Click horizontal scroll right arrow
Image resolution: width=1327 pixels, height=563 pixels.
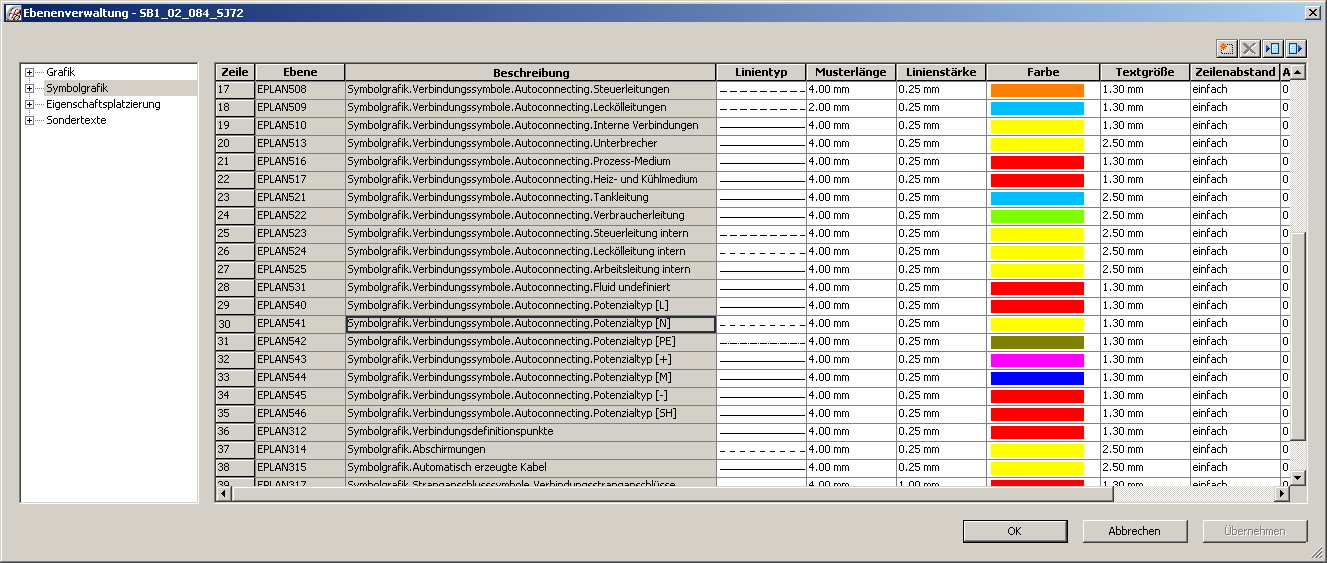click(x=1281, y=494)
